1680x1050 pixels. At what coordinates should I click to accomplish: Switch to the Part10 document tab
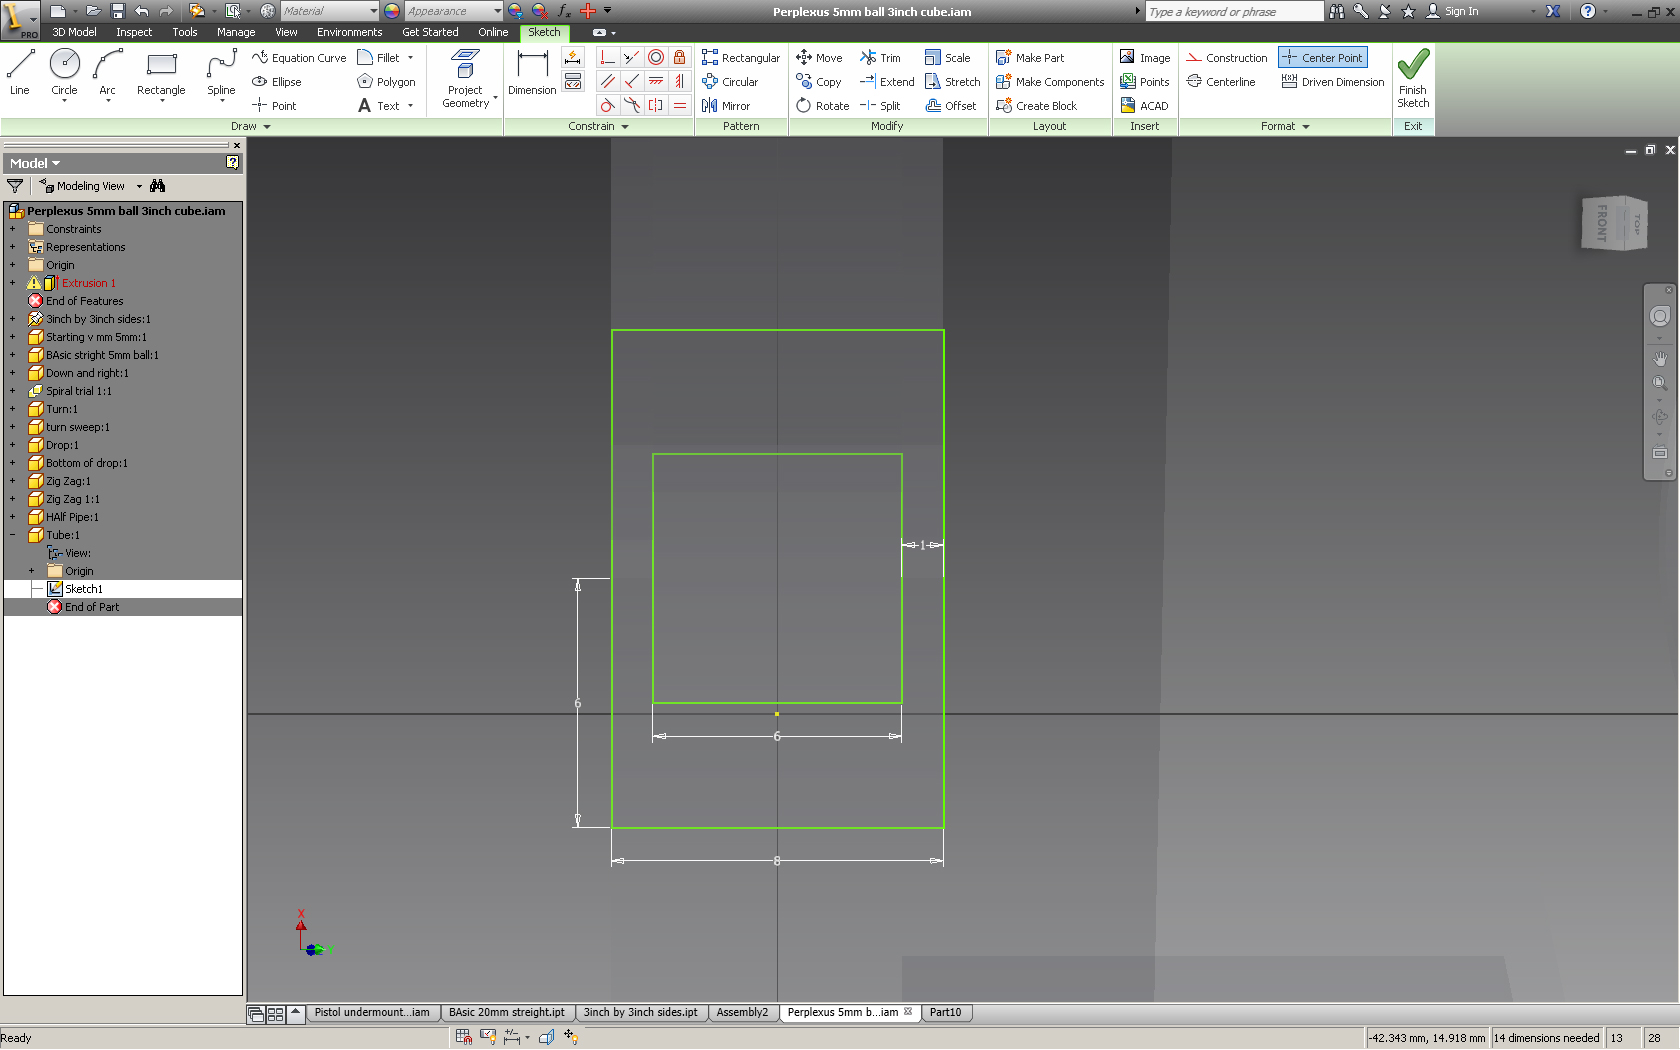pyautogui.click(x=945, y=1012)
